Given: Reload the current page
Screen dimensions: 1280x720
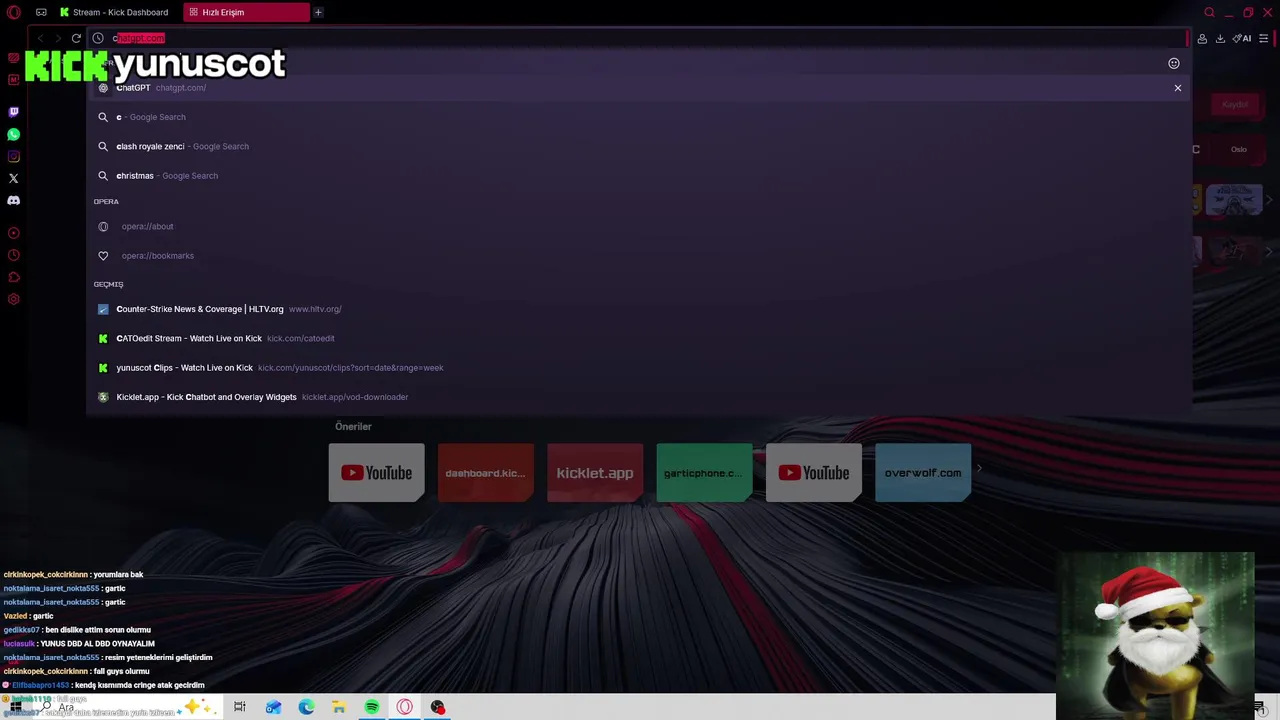Looking at the screenshot, I should coord(76,38).
